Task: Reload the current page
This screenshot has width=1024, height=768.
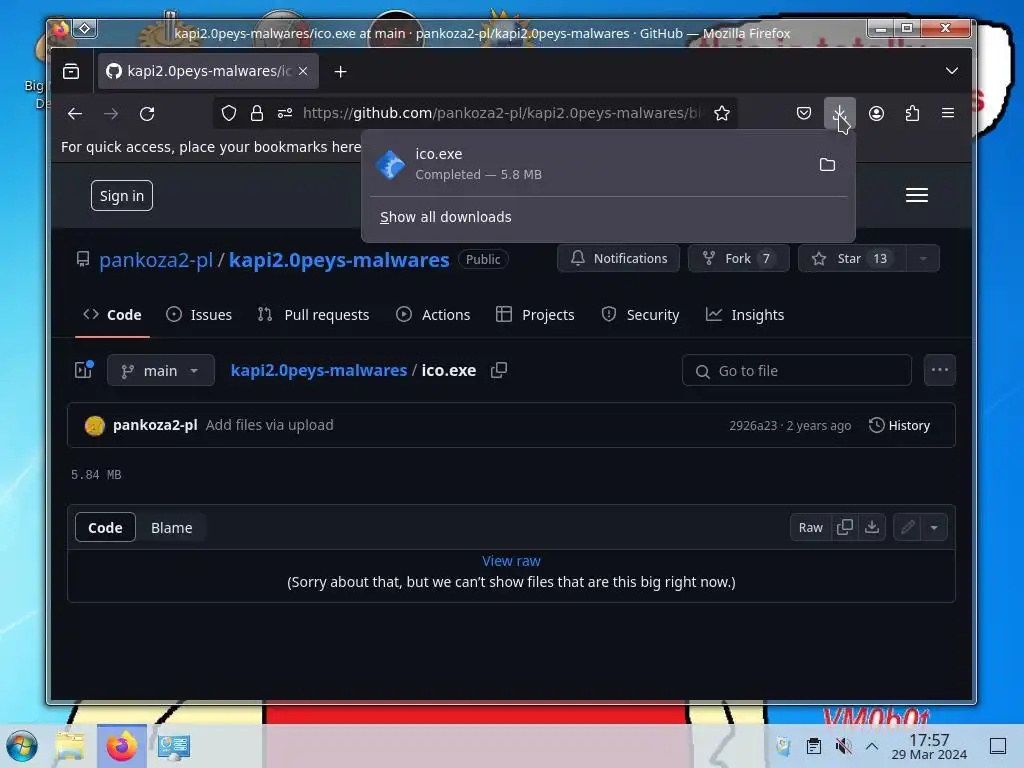Action: pos(147,114)
